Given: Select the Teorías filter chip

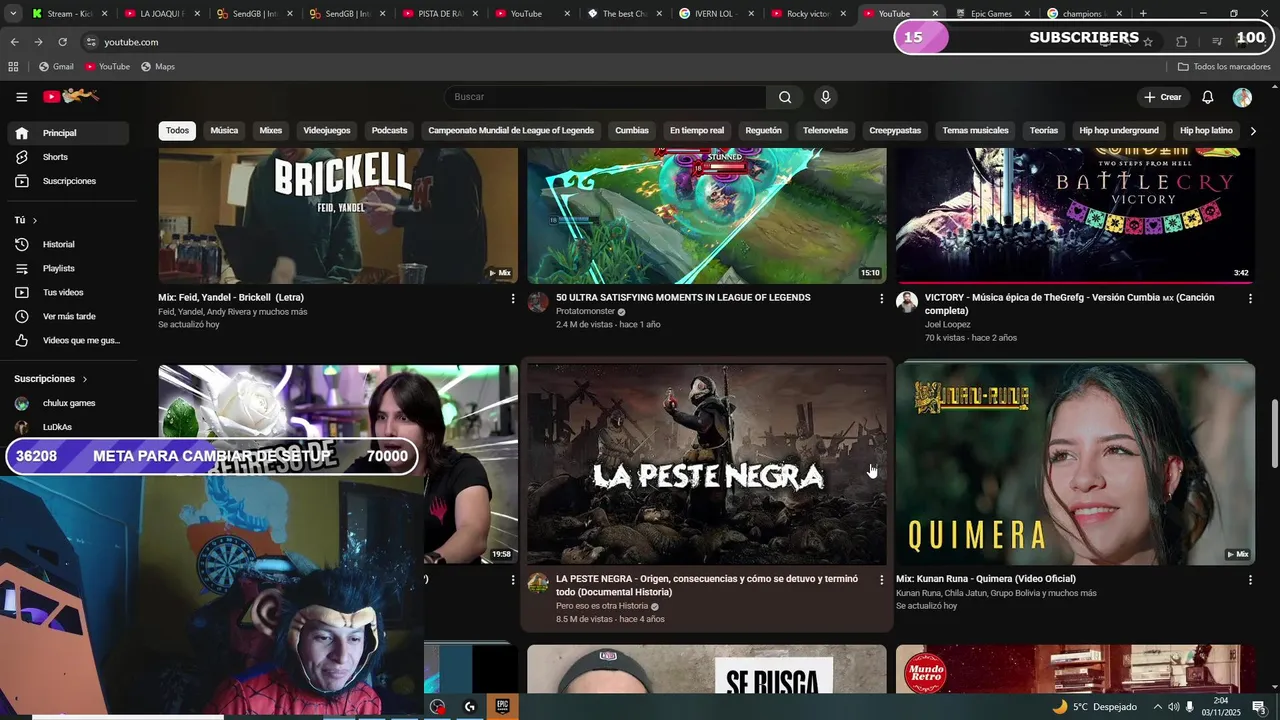Looking at the screenshot, I should tap(1044, 131).
